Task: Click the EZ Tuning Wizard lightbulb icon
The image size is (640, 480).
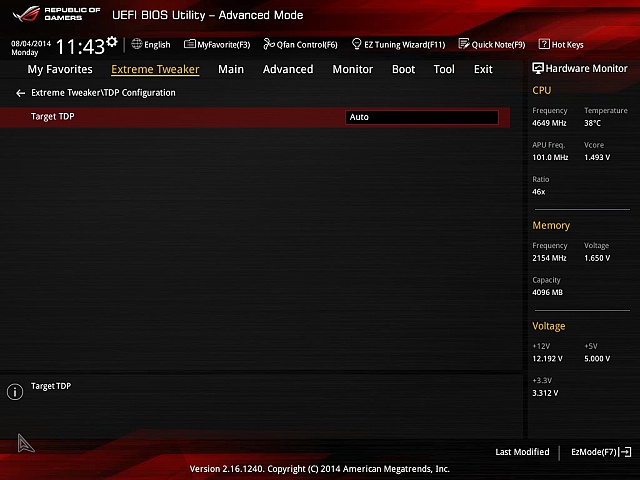Action: point(356,44)
